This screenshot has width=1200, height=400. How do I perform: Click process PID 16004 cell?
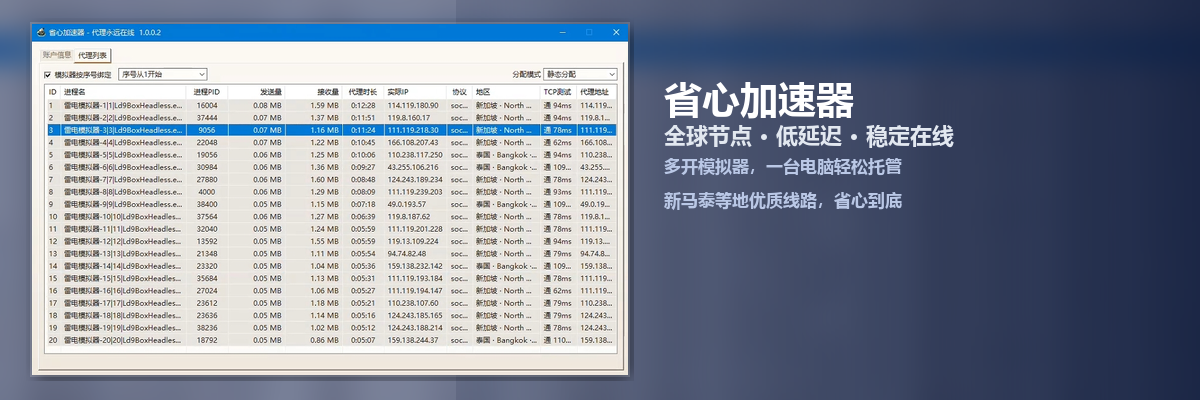pos(207,105)
